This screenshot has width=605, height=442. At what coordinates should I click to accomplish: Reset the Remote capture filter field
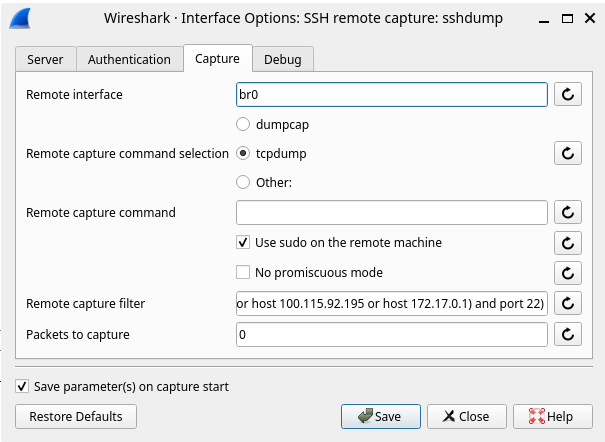(567, 304)
